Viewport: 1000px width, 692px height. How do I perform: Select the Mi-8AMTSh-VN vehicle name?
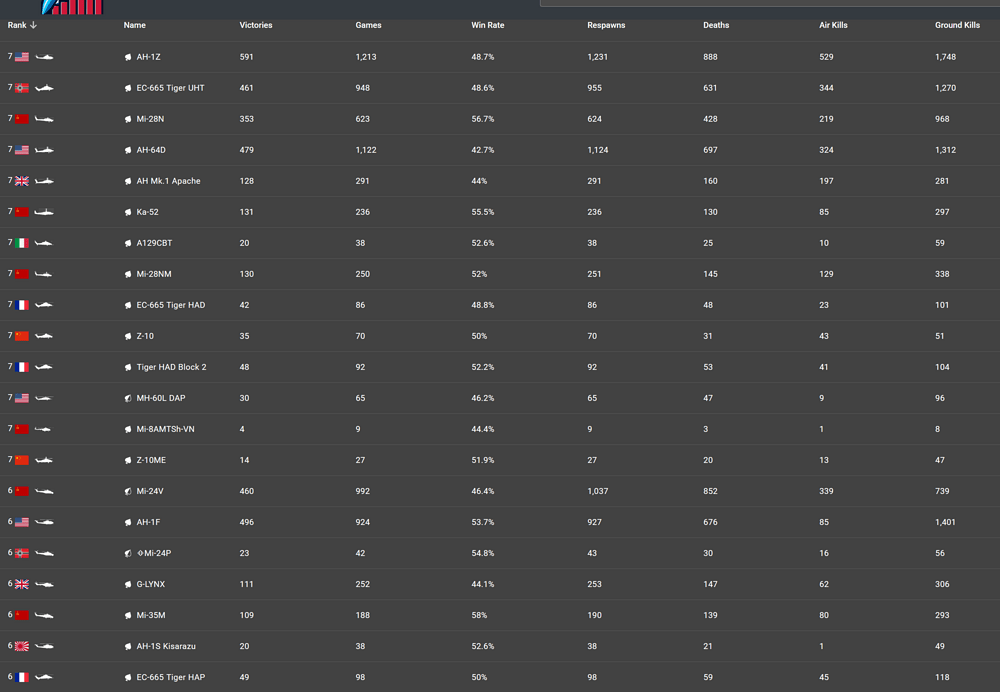[x=165, y=429]
